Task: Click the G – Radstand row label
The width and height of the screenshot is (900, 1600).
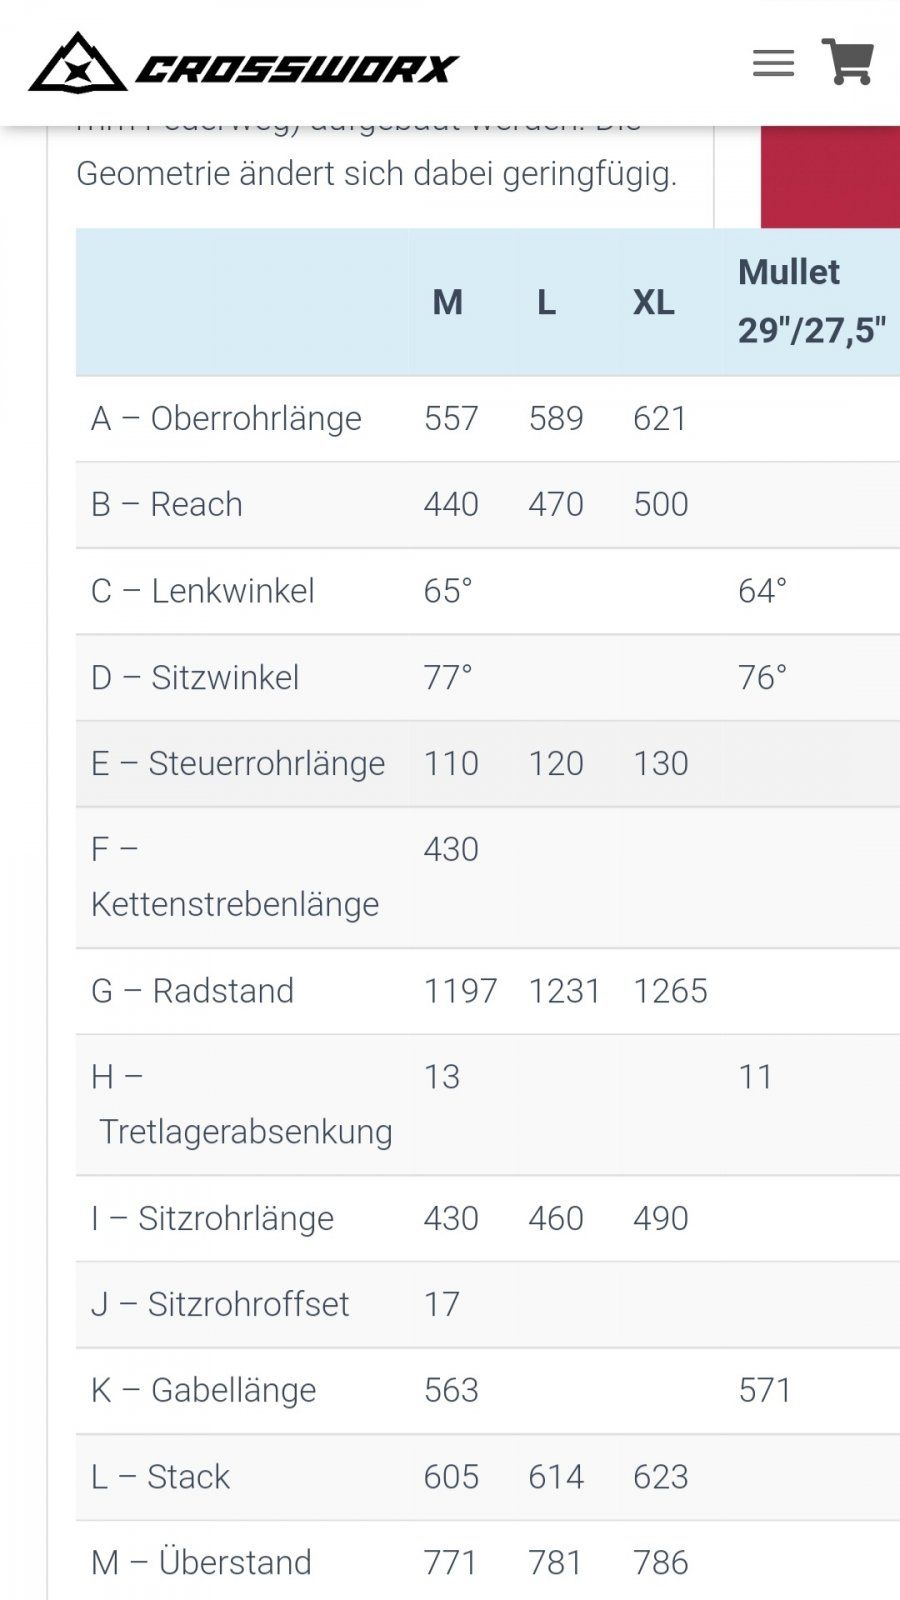Action: pos(193,991)
